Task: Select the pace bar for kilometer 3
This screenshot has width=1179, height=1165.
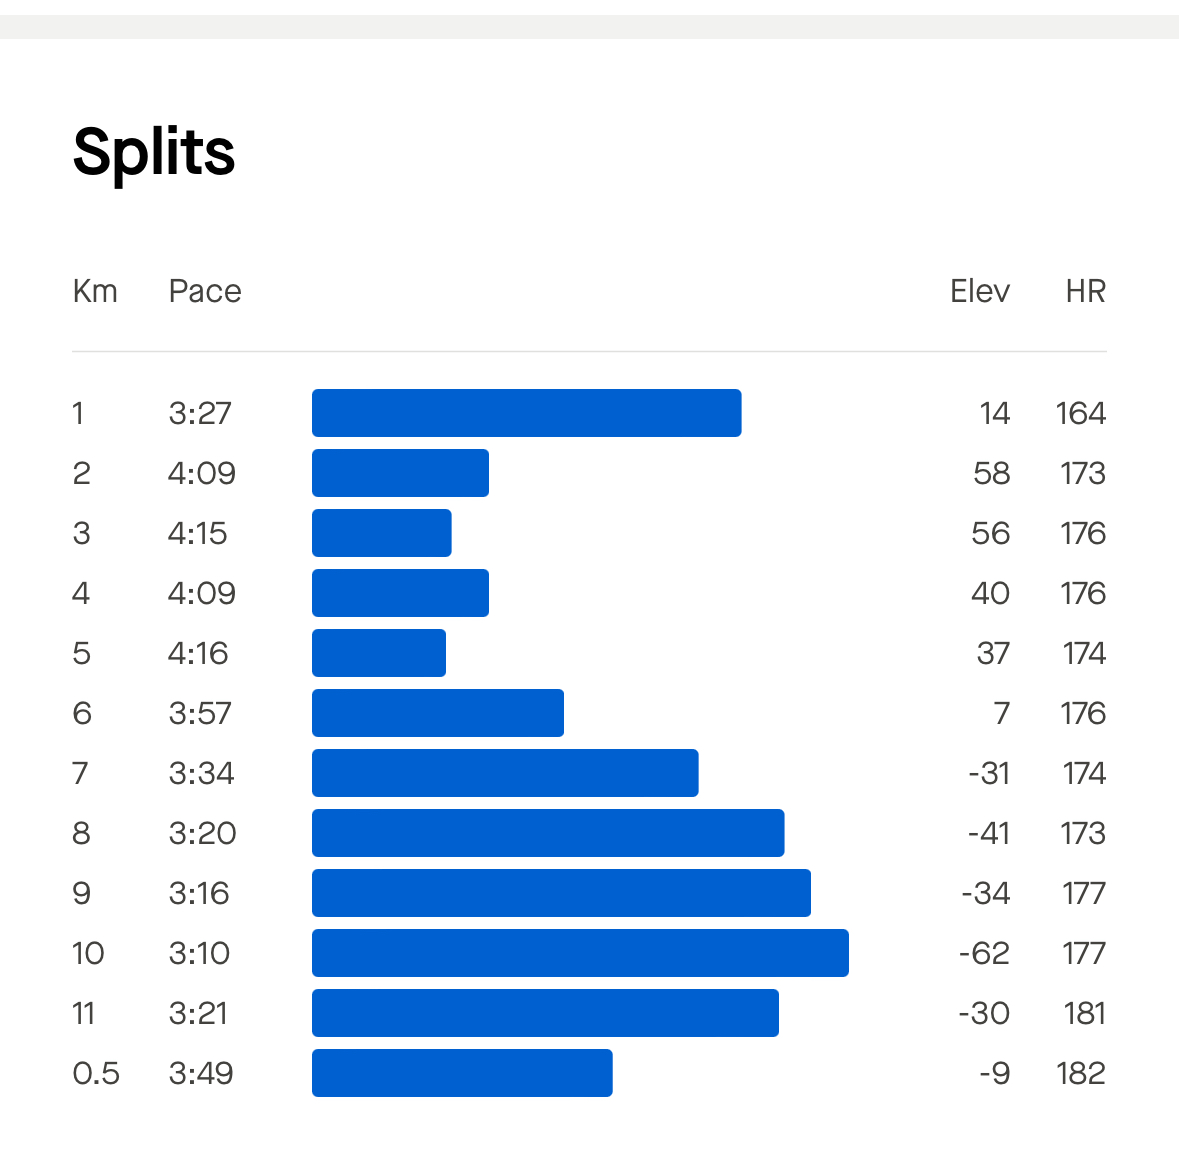Action: tap(382, 533)
